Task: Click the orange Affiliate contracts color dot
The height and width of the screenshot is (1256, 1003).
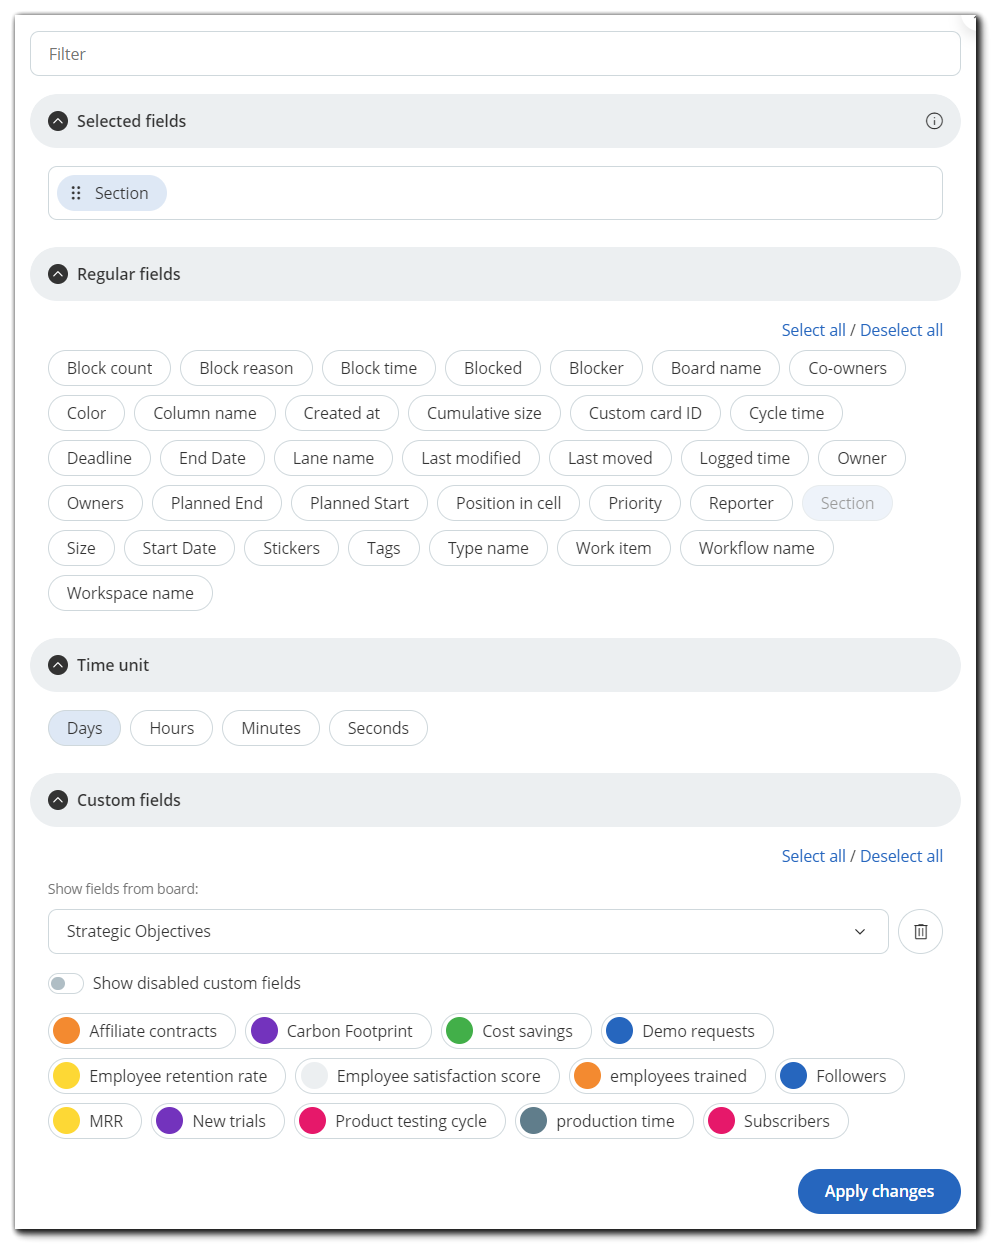Action: [66, 1031]
